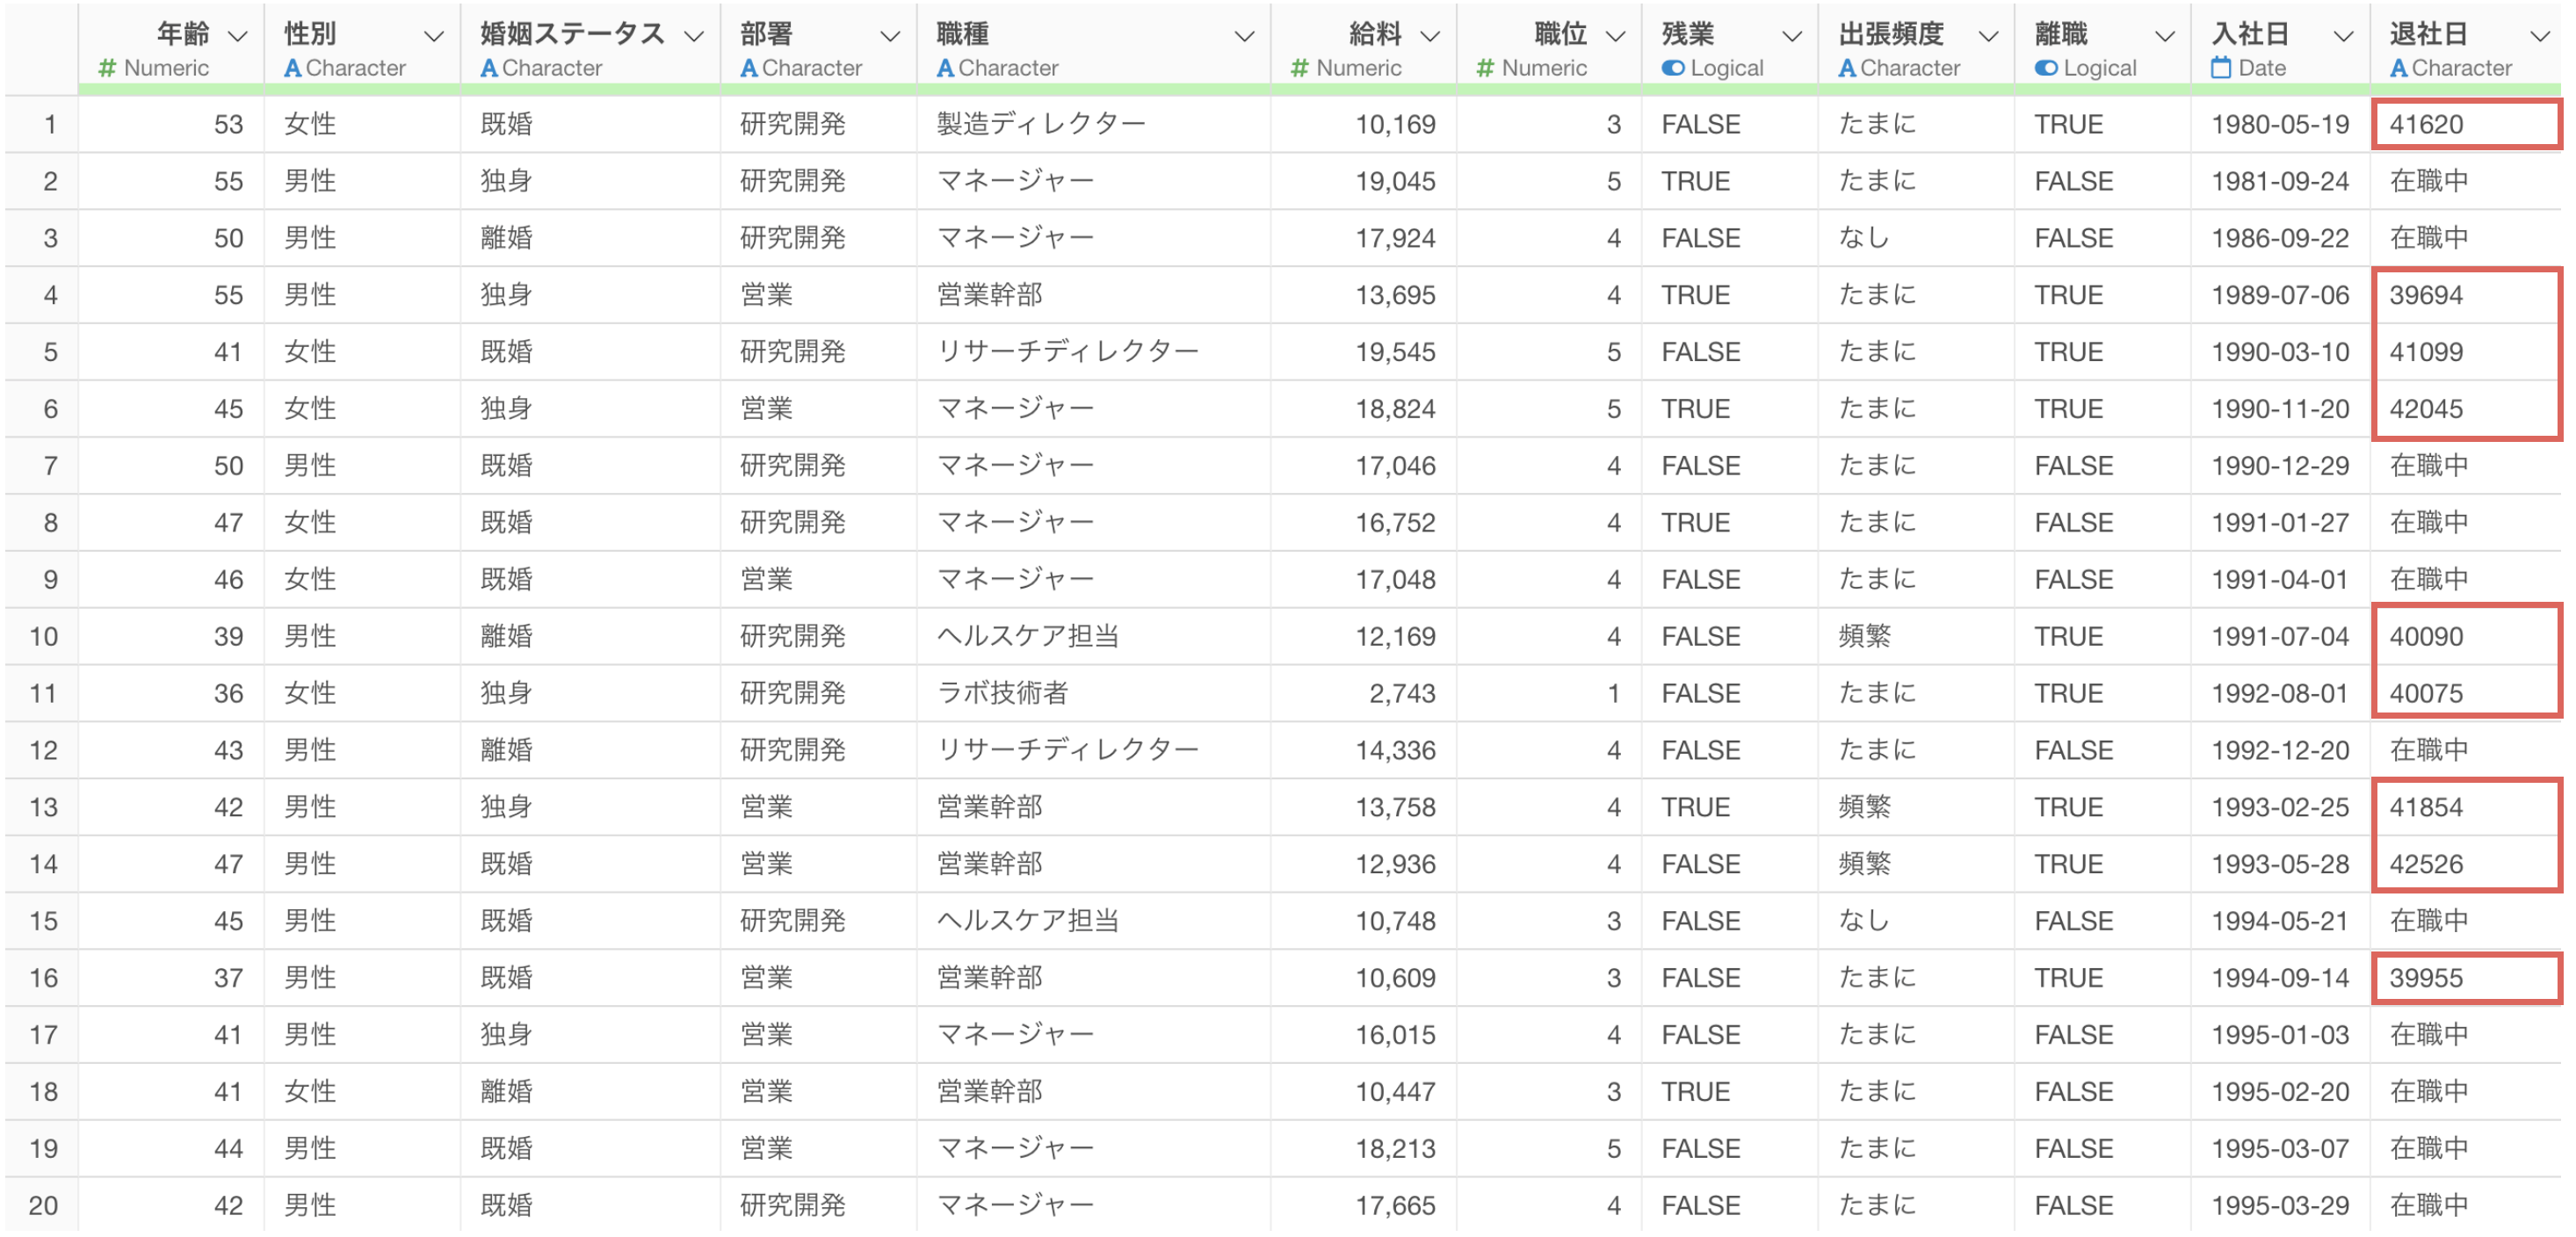Select the 年齢 column header
This screenshot has width=2576, height=1237.
click(x=171, y=48)
